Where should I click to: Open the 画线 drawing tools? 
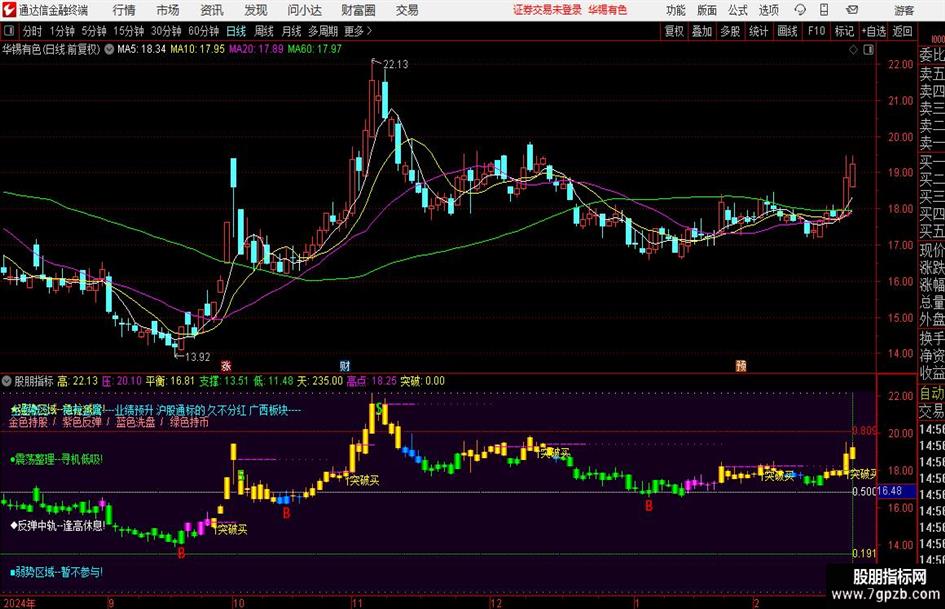(x=787, y=31)
